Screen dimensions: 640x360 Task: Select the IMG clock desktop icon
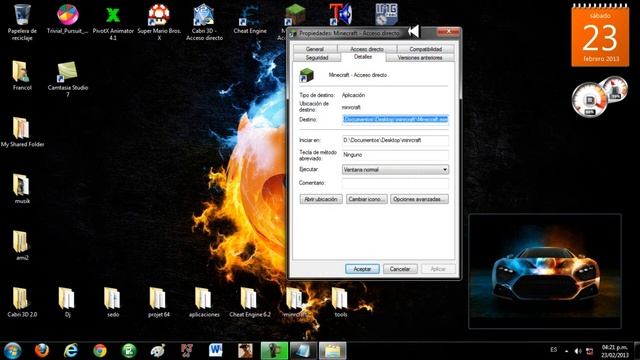[x=386, y=15]
